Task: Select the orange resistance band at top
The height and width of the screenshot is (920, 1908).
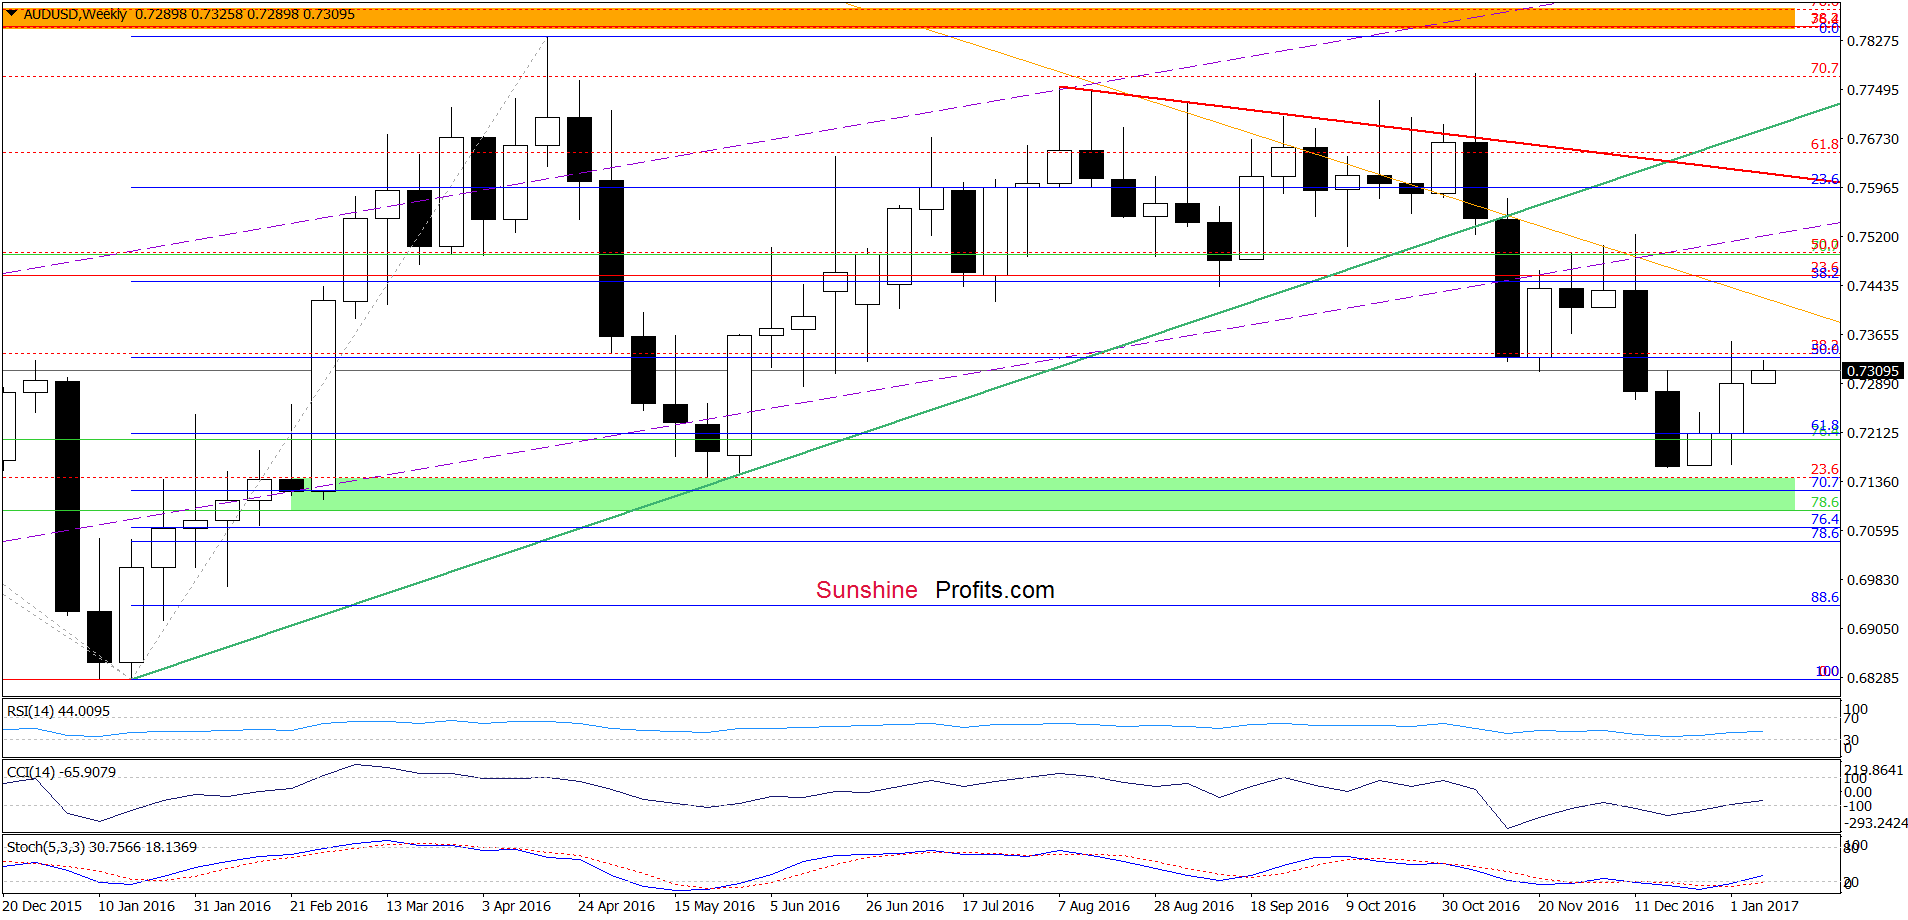Action: tap(899, 18)
